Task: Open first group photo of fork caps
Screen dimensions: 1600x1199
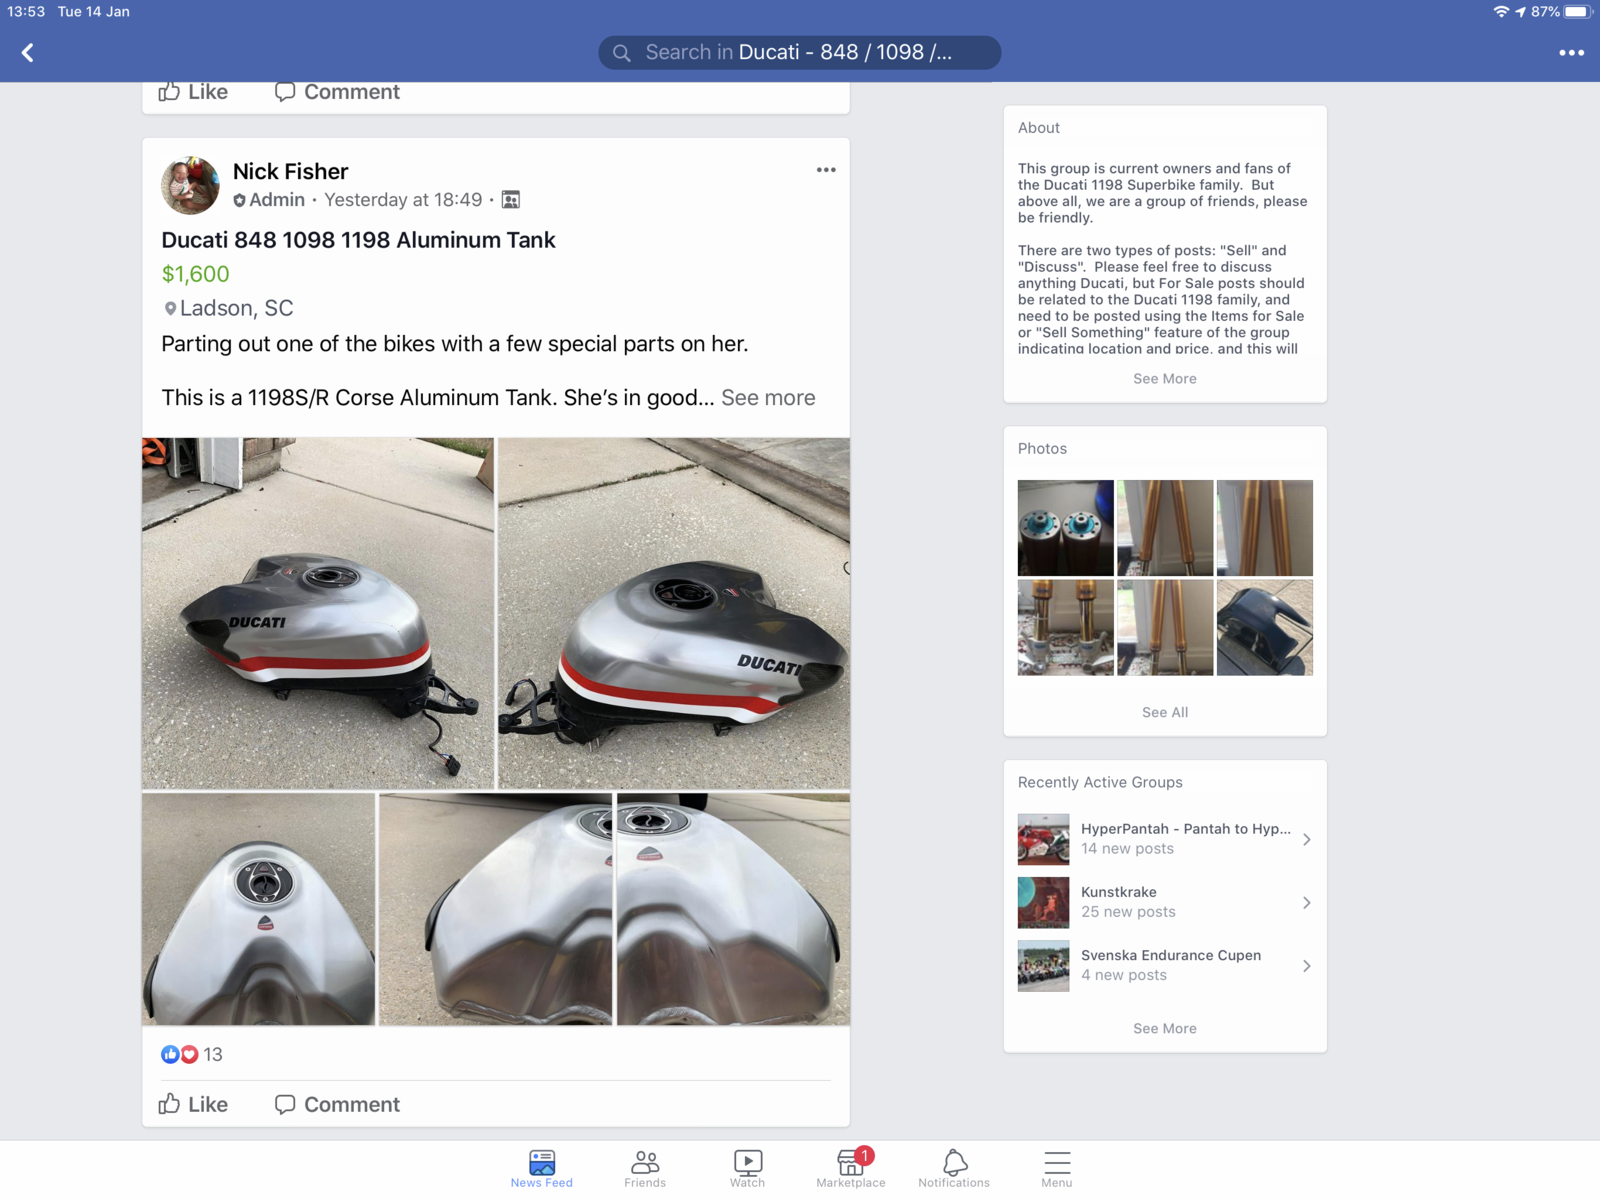Action: 1065,528
